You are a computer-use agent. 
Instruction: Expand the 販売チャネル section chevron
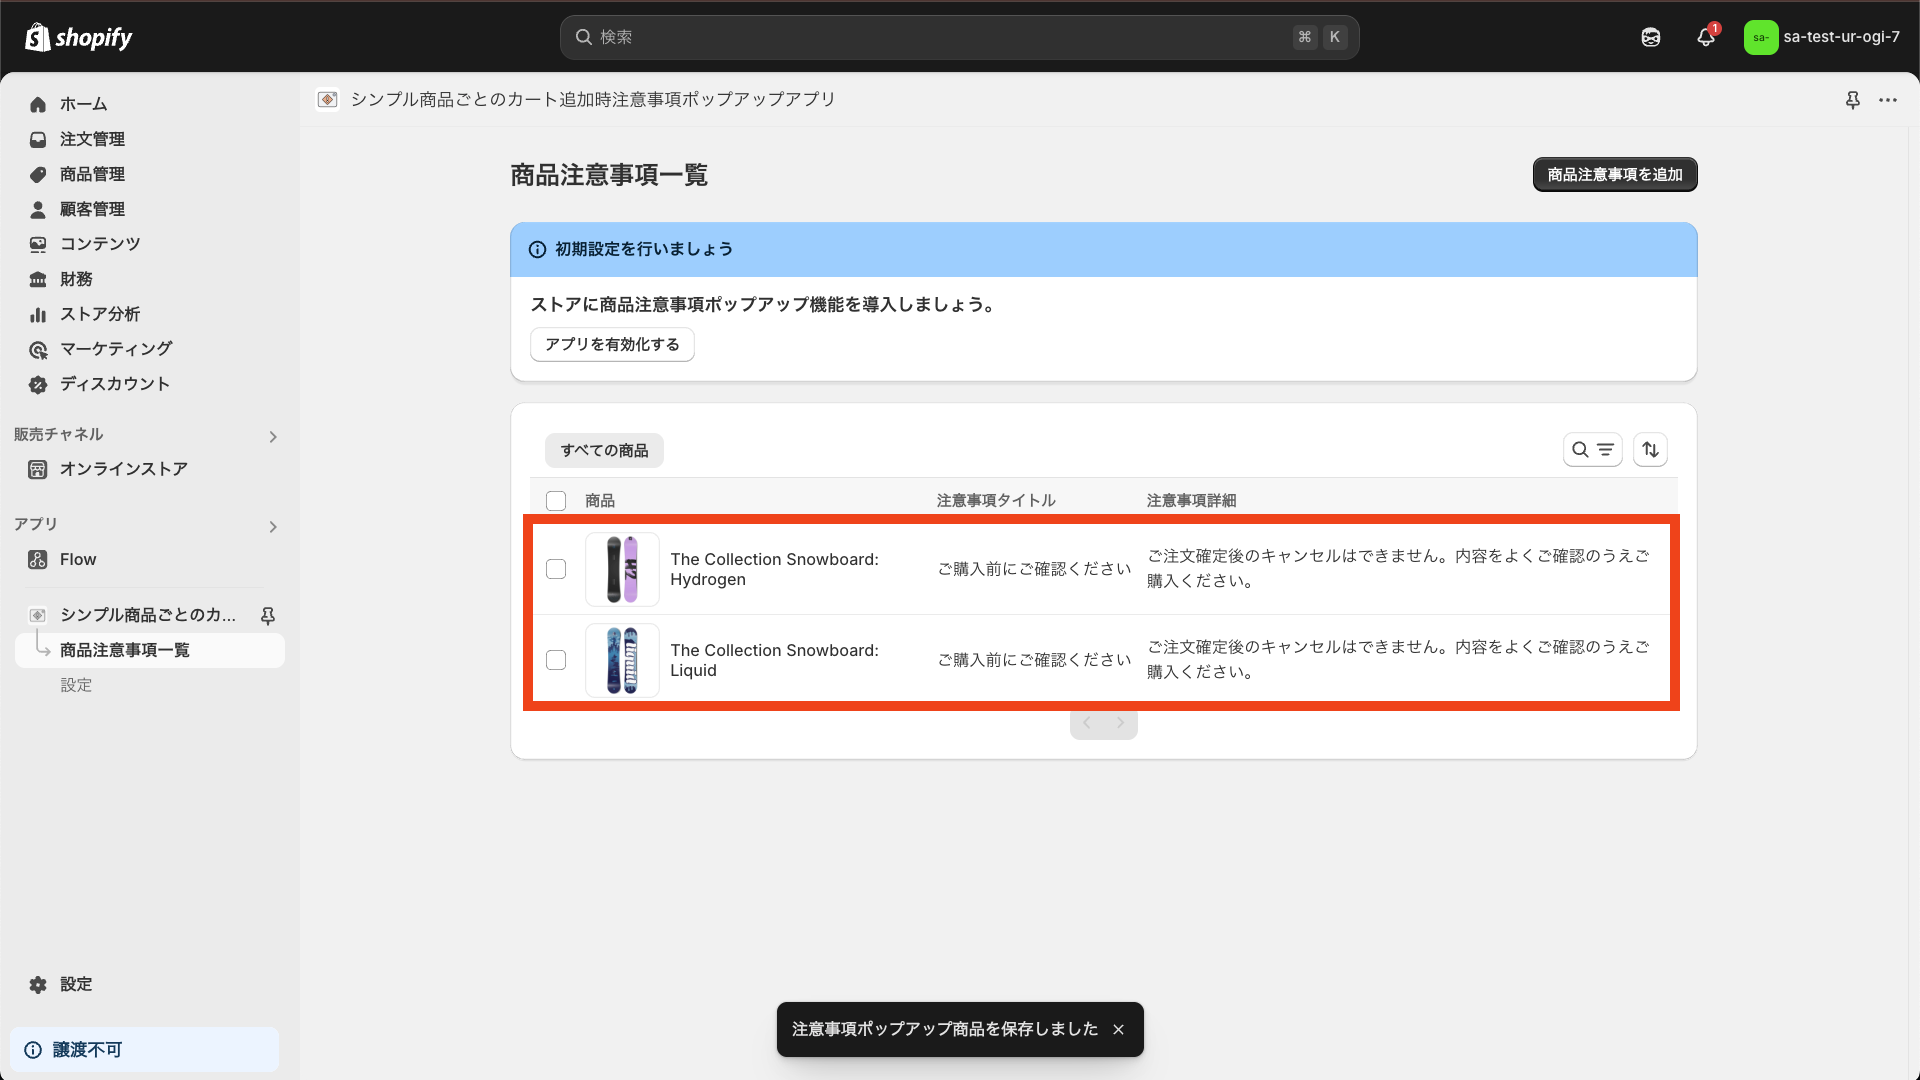coord(272,436)
